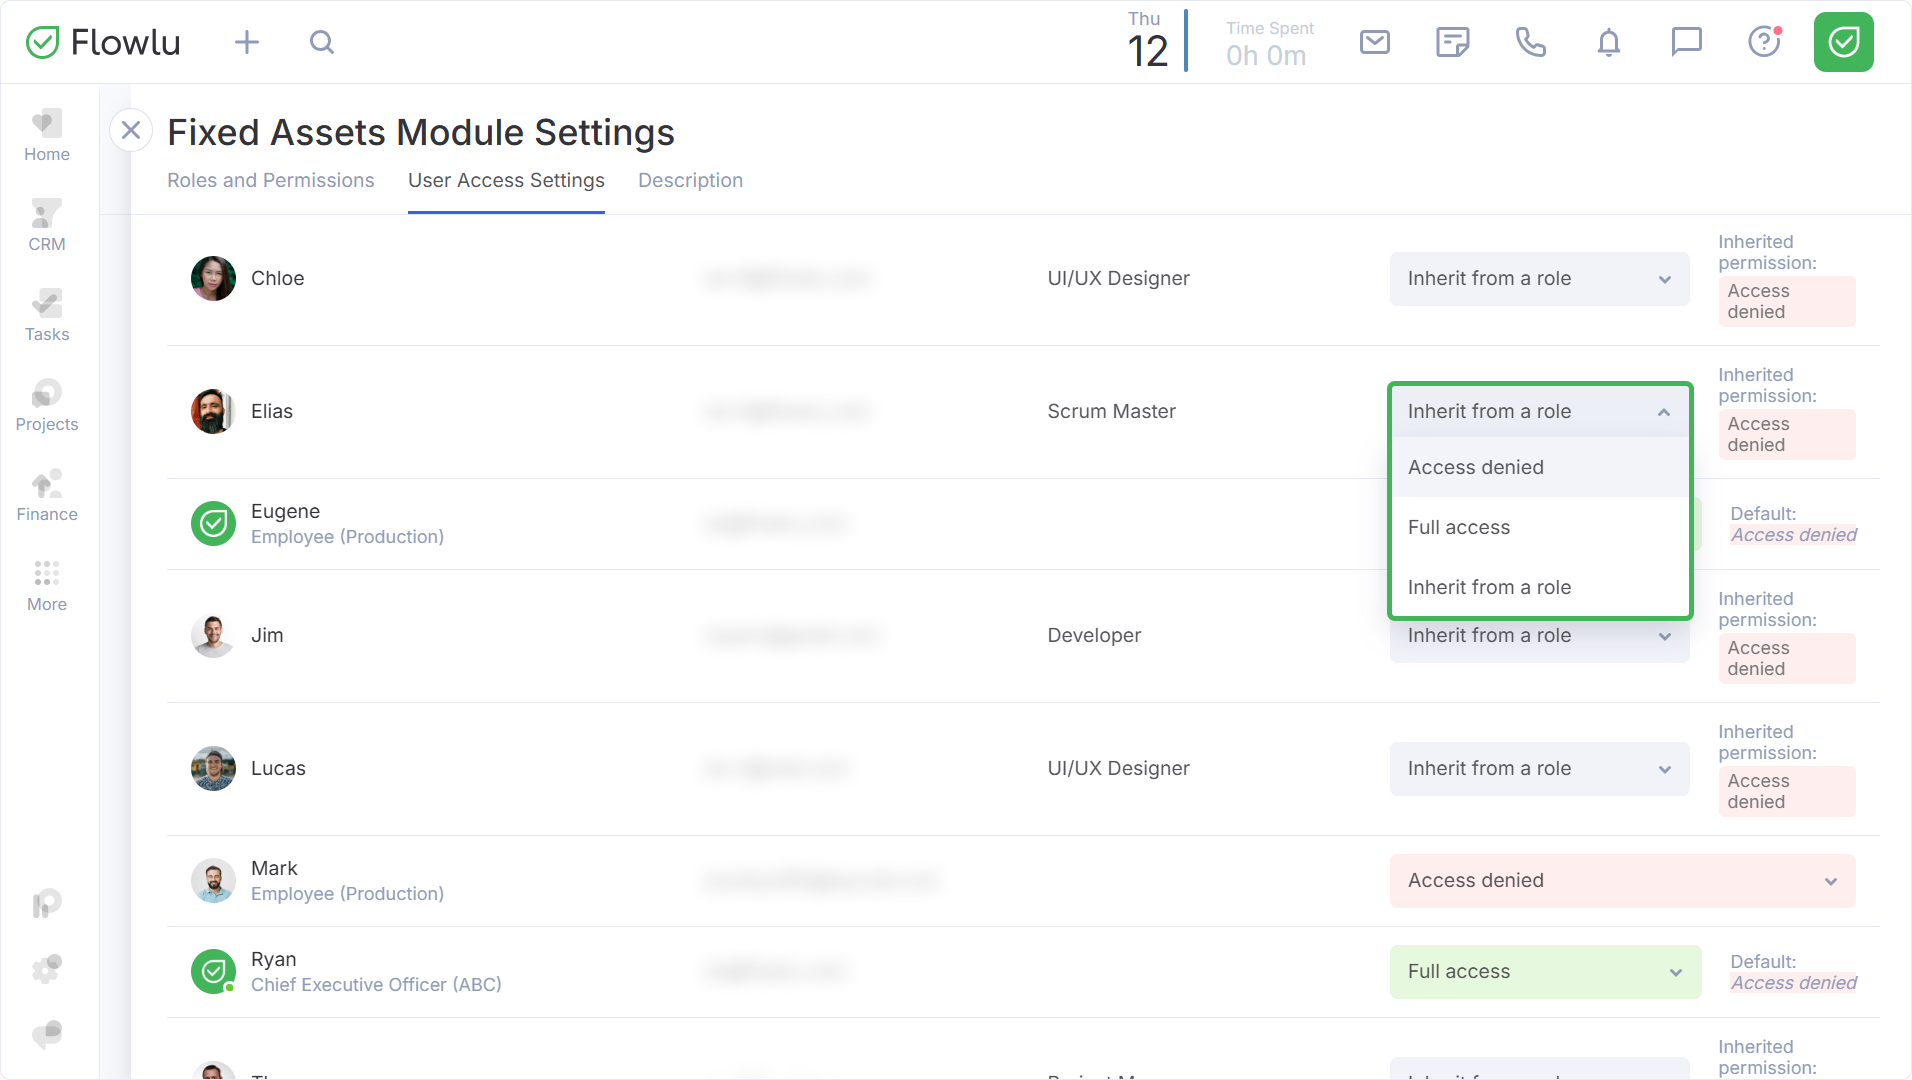Expand Lucas's Inherit from a role dropdown
Image resolution: width=1912 pixels, height=1080 pixels.
coord(1539,769)
